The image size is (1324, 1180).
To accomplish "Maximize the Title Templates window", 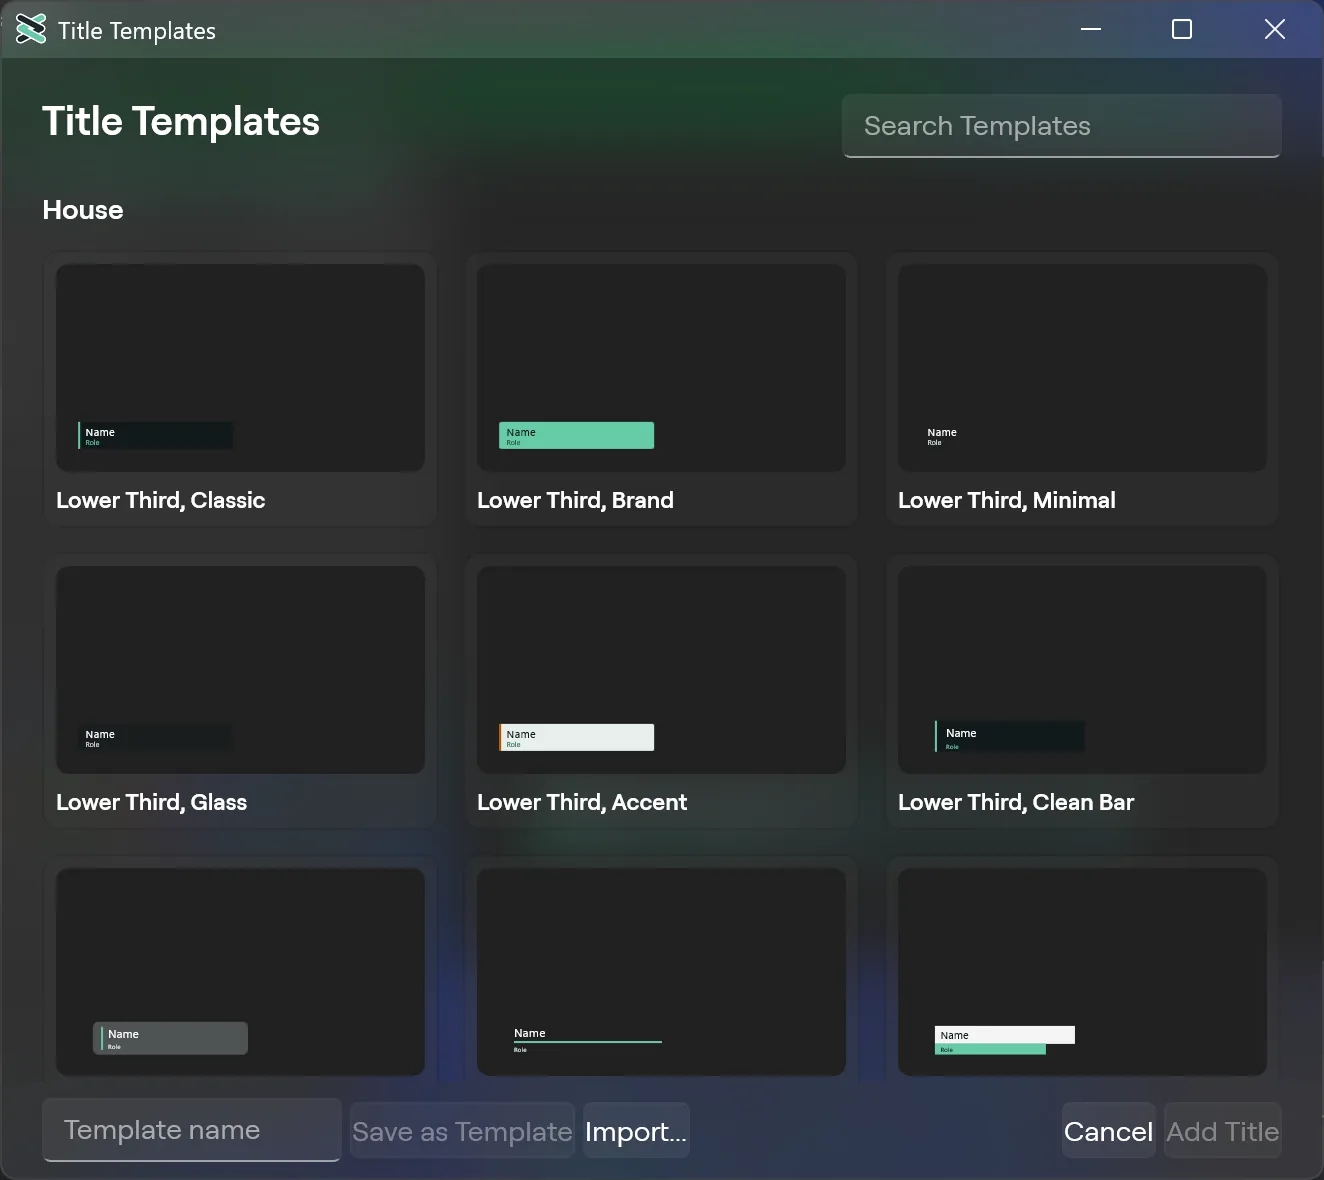I will tap(1182, 30).
